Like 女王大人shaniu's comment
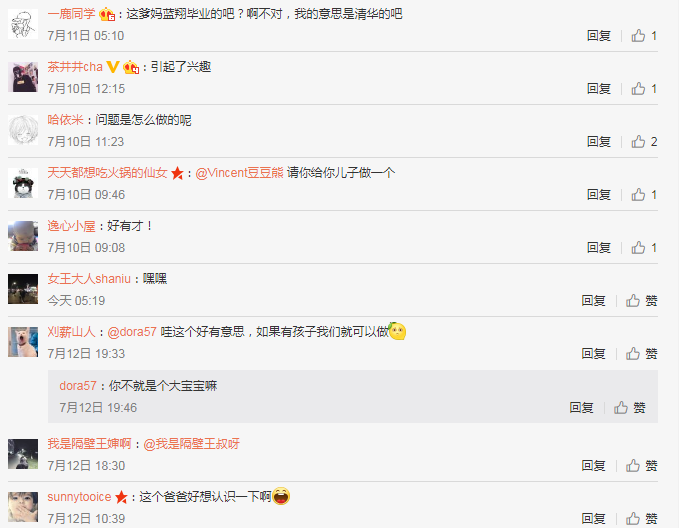 (x=641, y=301)
